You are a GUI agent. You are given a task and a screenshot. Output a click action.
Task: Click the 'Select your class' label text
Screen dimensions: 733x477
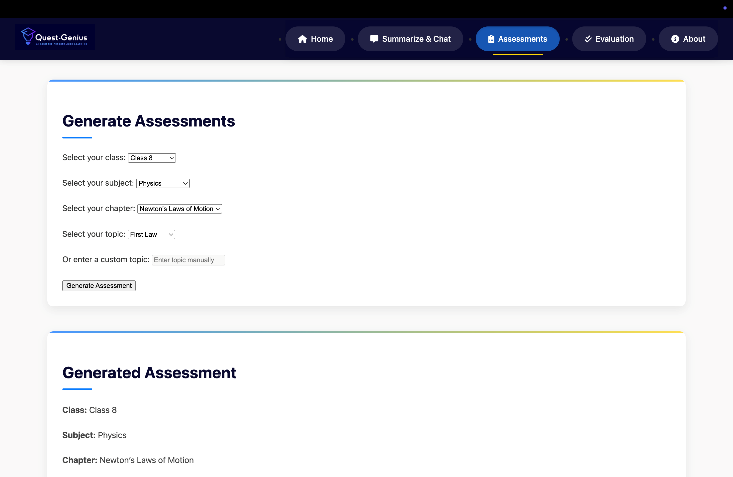point(93,158)
